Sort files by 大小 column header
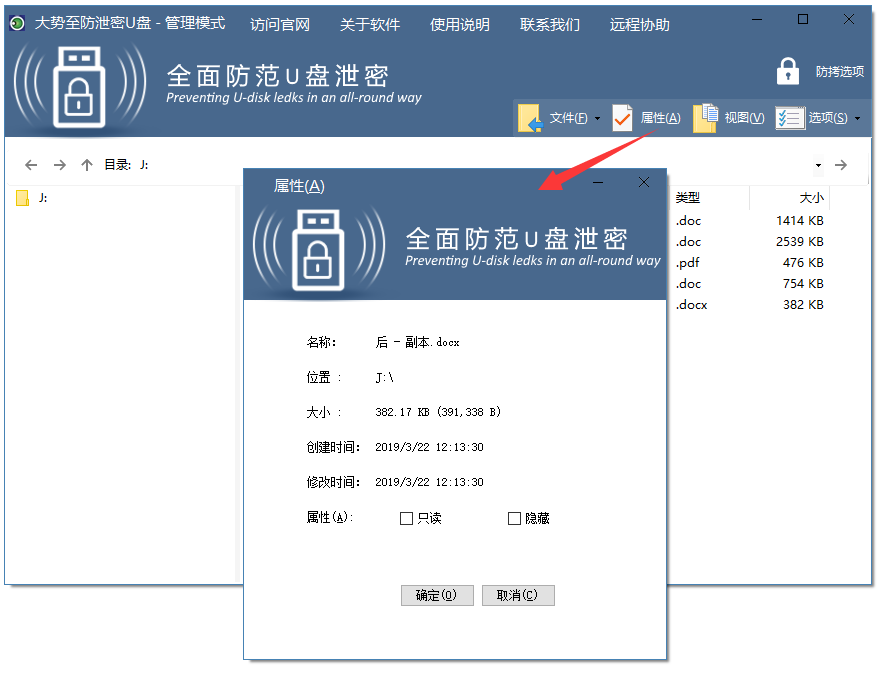Screen dimensions: 878x697 point(811,198)
